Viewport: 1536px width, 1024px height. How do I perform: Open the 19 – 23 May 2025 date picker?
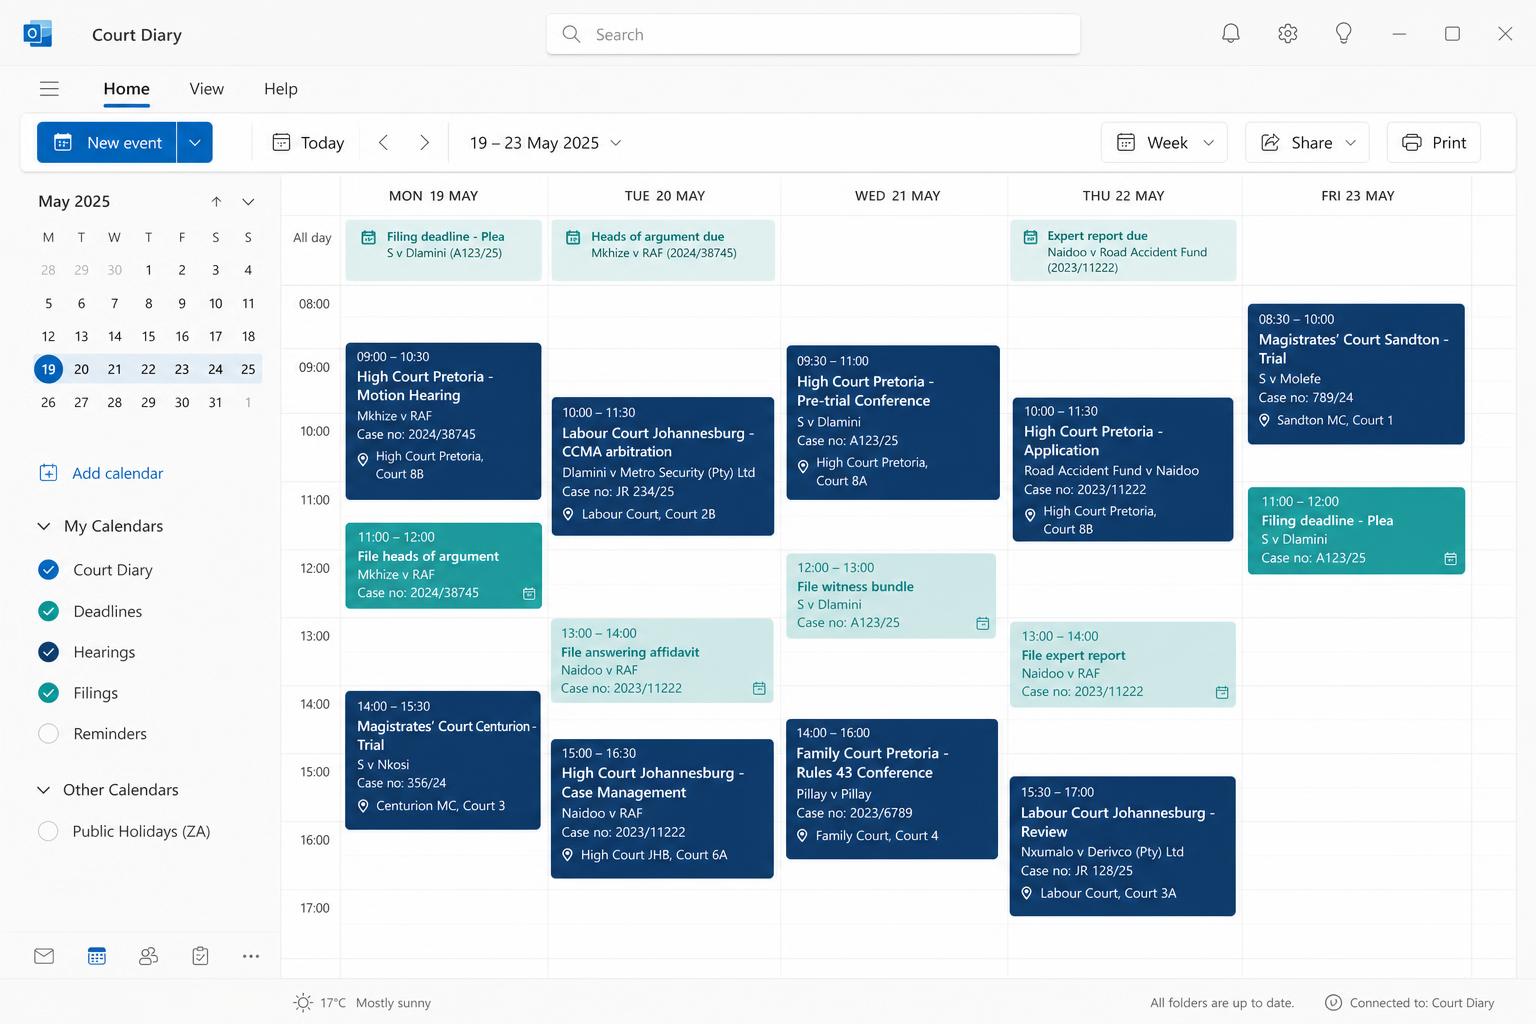(x=546, y=143)
